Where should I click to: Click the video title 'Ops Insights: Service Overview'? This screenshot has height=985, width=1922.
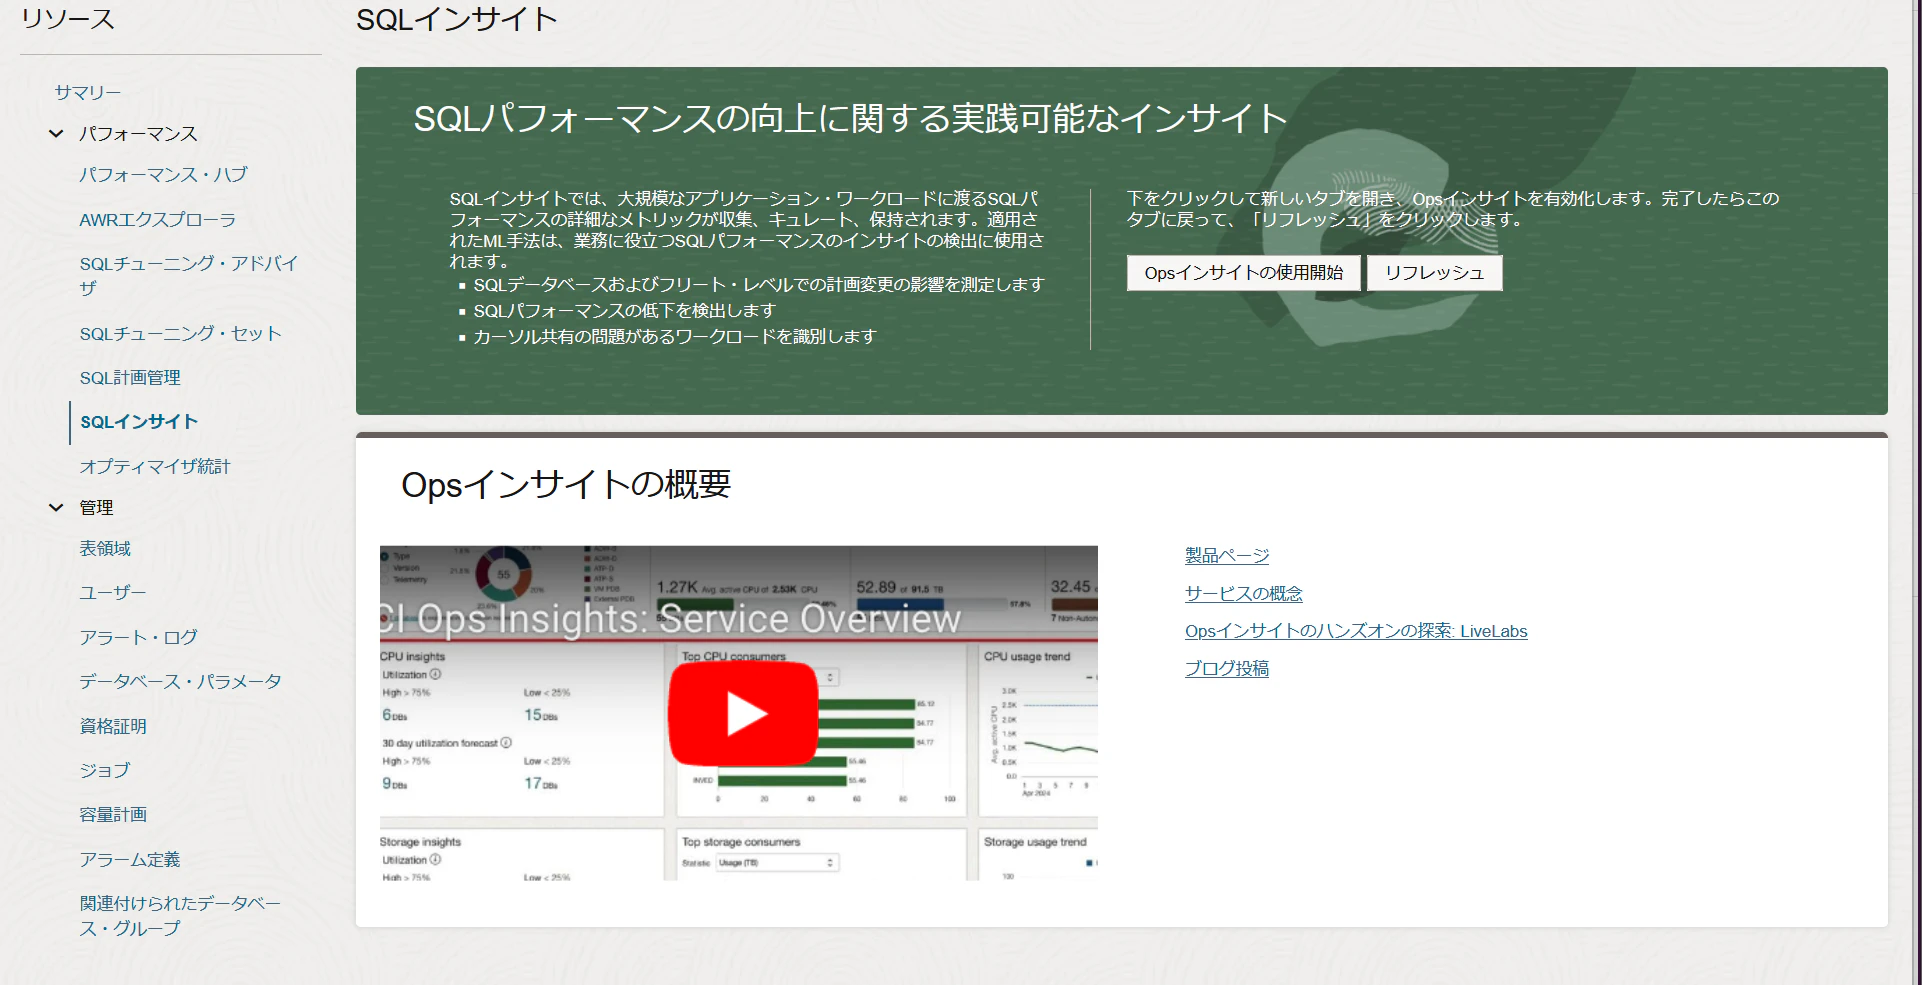pos(670,619)
